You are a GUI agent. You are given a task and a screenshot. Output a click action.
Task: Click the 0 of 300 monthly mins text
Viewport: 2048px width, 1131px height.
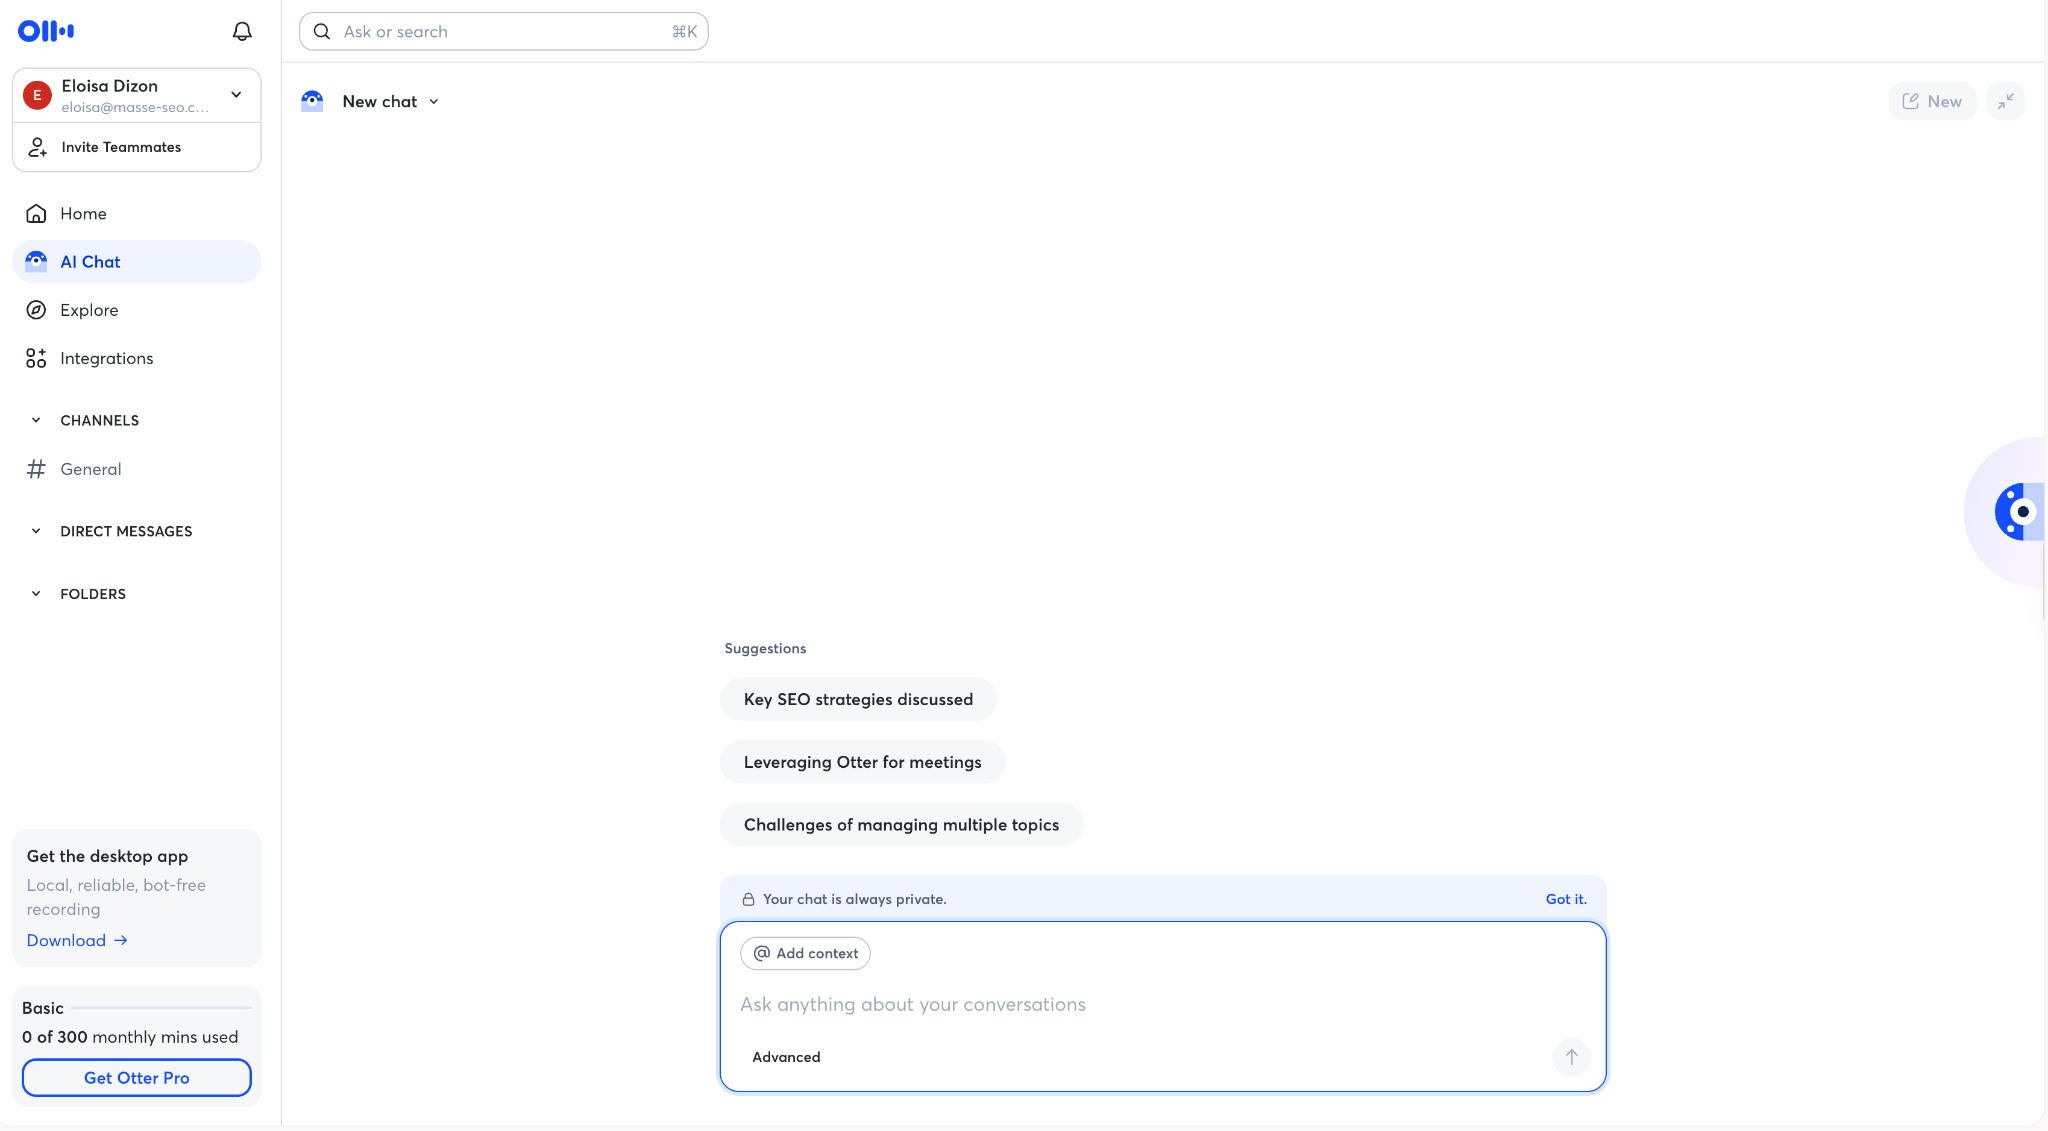coord(130,1037)
